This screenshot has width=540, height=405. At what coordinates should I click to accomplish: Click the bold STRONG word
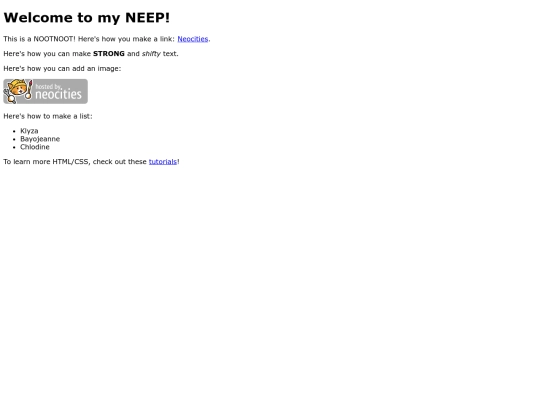(x=108, y=54)
